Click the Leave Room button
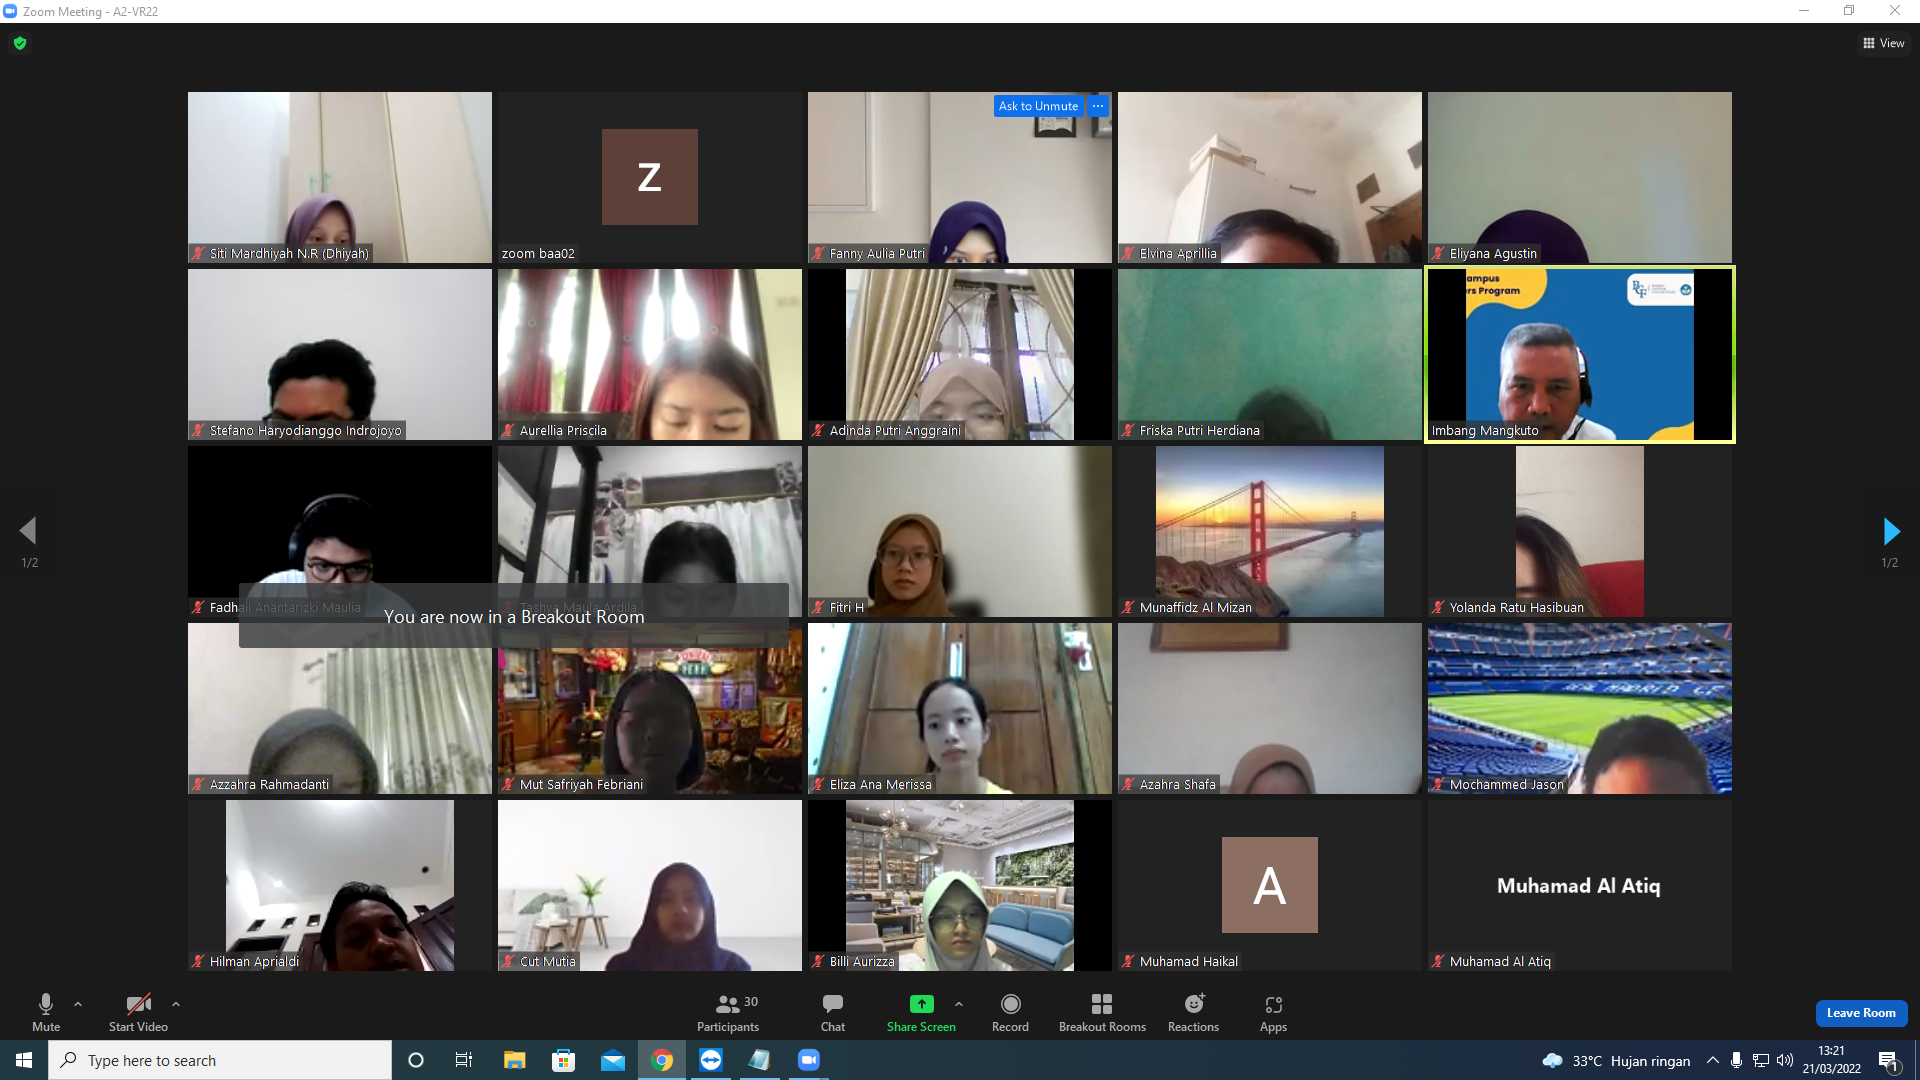 pyautogui.click(x=1861, y=1013)
